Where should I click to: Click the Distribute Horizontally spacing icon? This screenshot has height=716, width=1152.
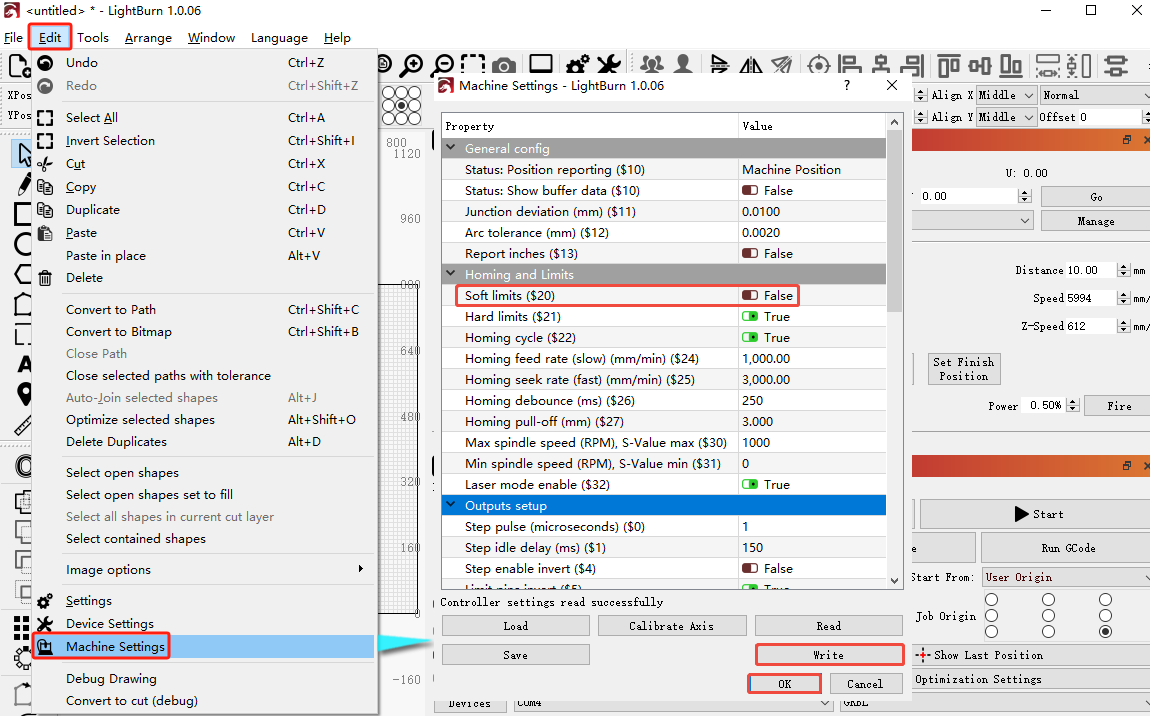point(1048,65)
